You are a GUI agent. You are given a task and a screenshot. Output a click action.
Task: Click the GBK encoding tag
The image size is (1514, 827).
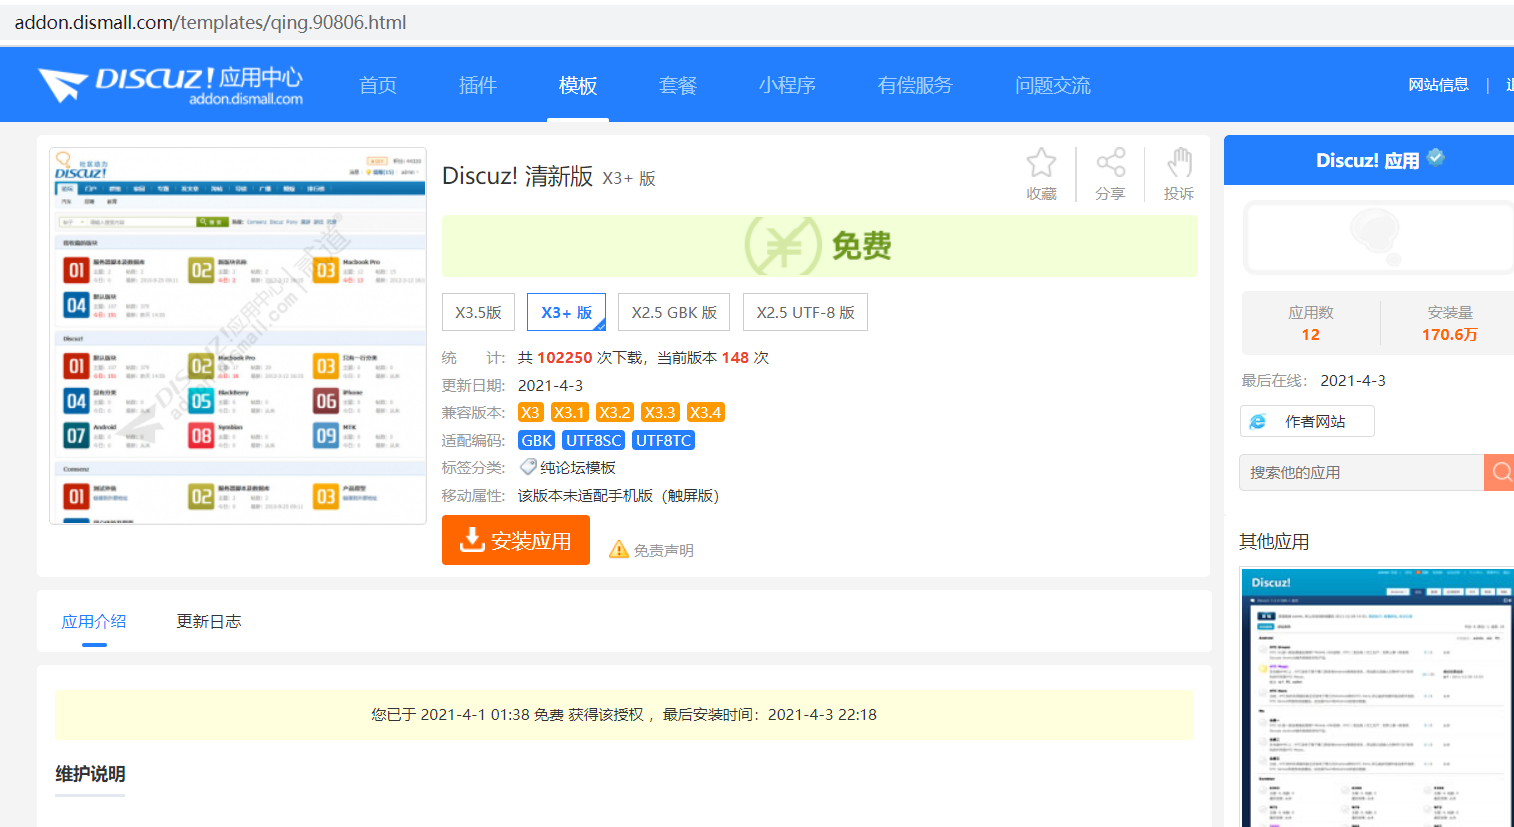(536, 440)
